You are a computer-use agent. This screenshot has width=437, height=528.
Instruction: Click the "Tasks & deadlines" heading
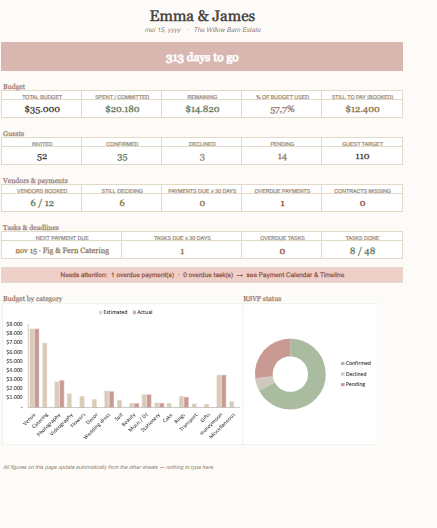(31, 228)
